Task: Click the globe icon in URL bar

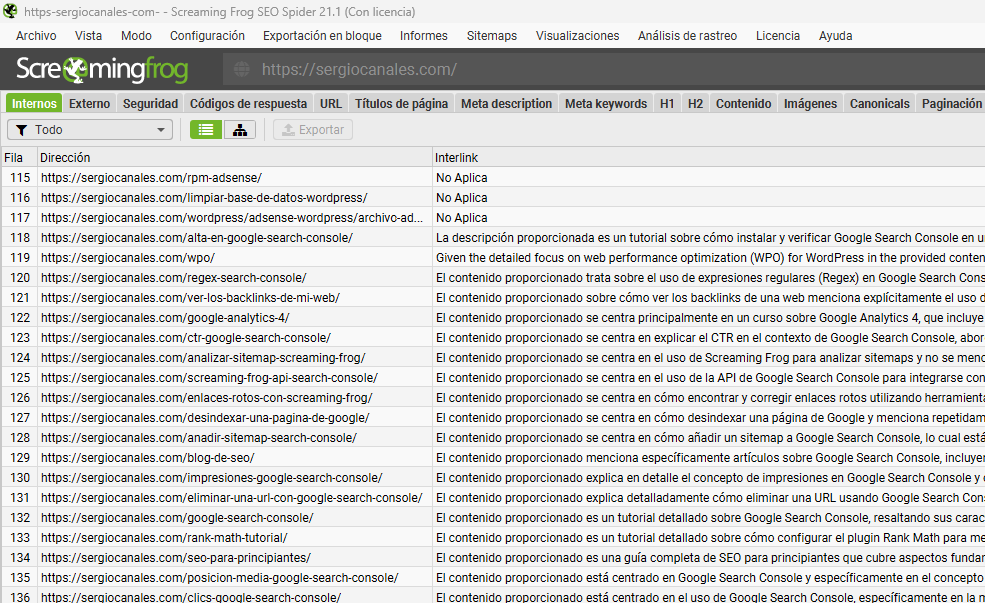Action: (x=242, y=69)
